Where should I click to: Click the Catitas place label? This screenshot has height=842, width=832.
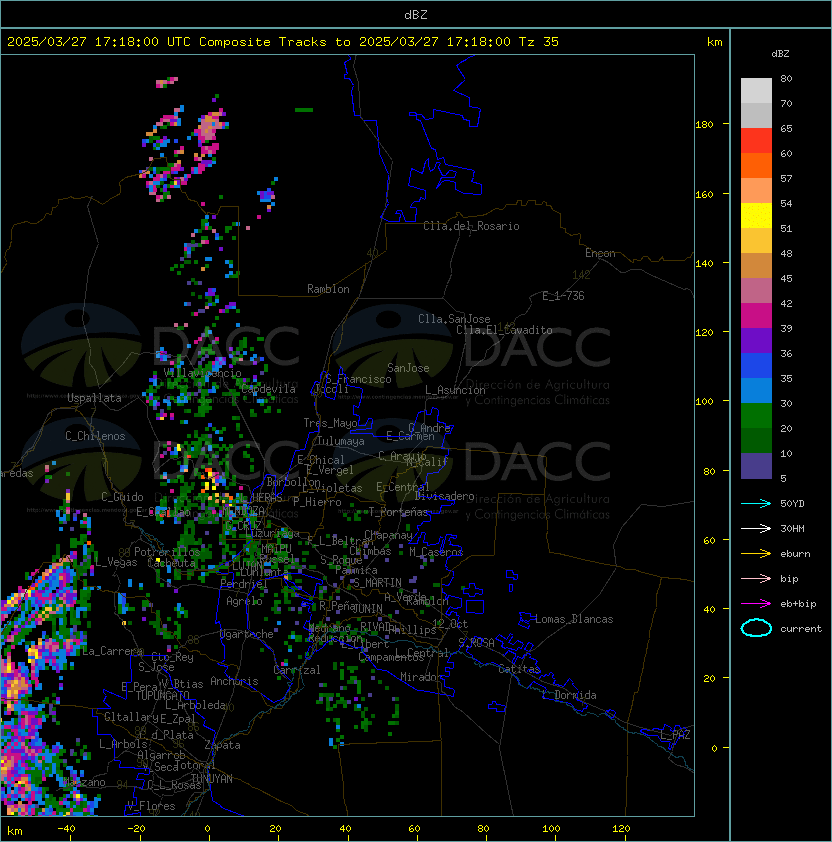pos(519,669)
